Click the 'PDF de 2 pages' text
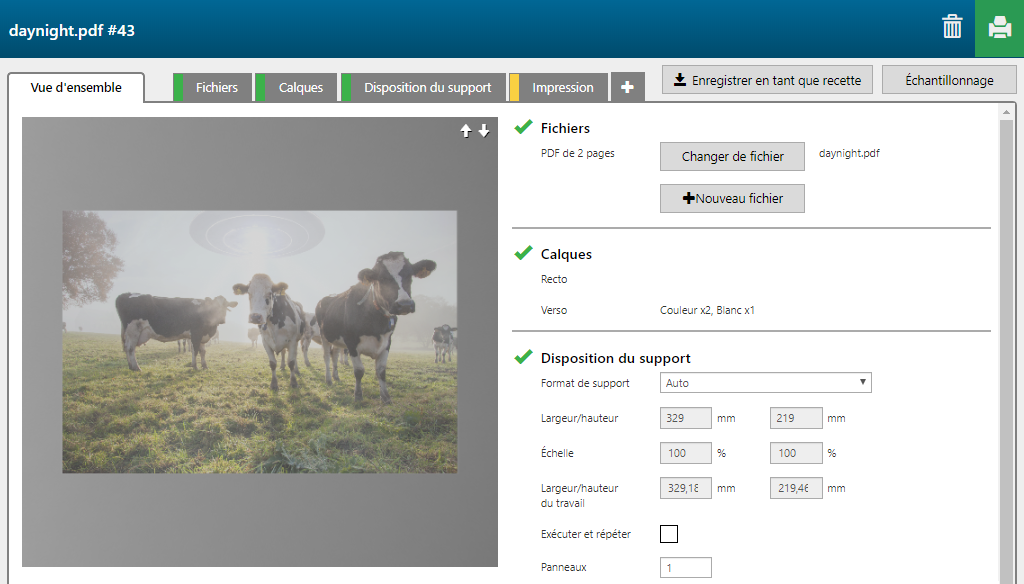Viewport: 1024px width, 584px height. (577, 154)
